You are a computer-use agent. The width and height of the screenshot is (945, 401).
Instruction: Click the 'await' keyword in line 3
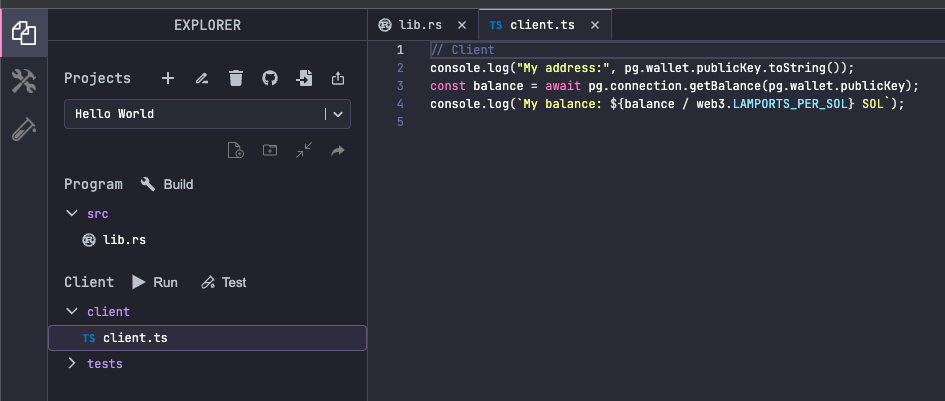563,86
